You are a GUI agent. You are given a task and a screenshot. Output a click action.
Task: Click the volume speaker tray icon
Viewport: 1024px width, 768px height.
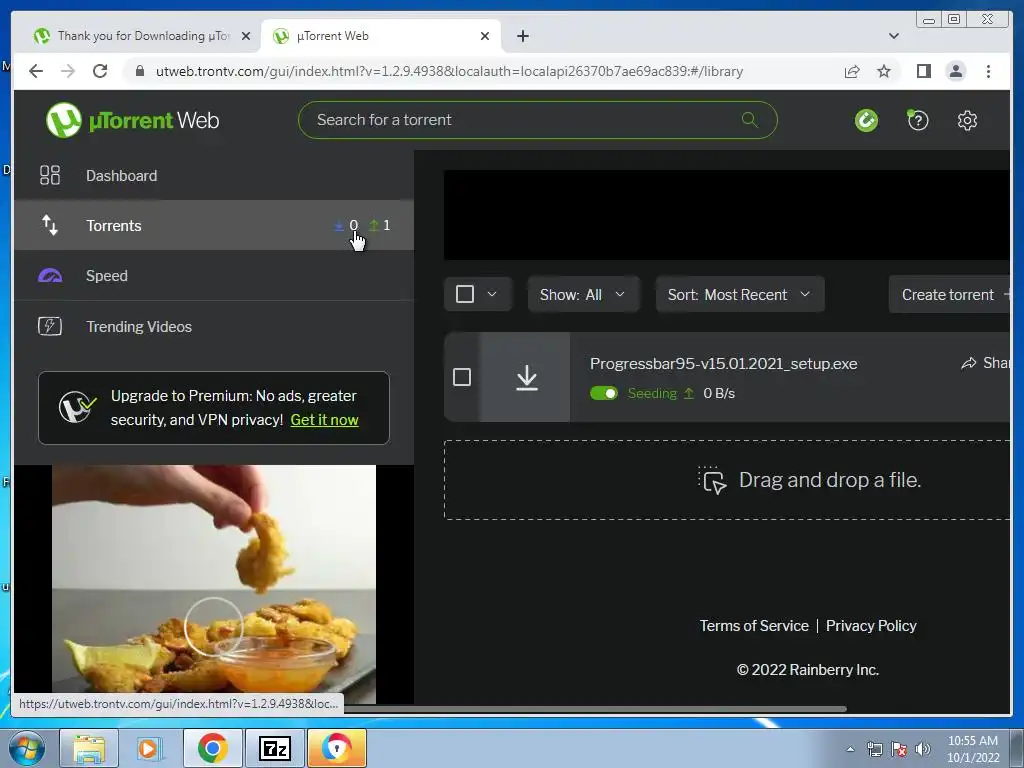coord(923,749)
